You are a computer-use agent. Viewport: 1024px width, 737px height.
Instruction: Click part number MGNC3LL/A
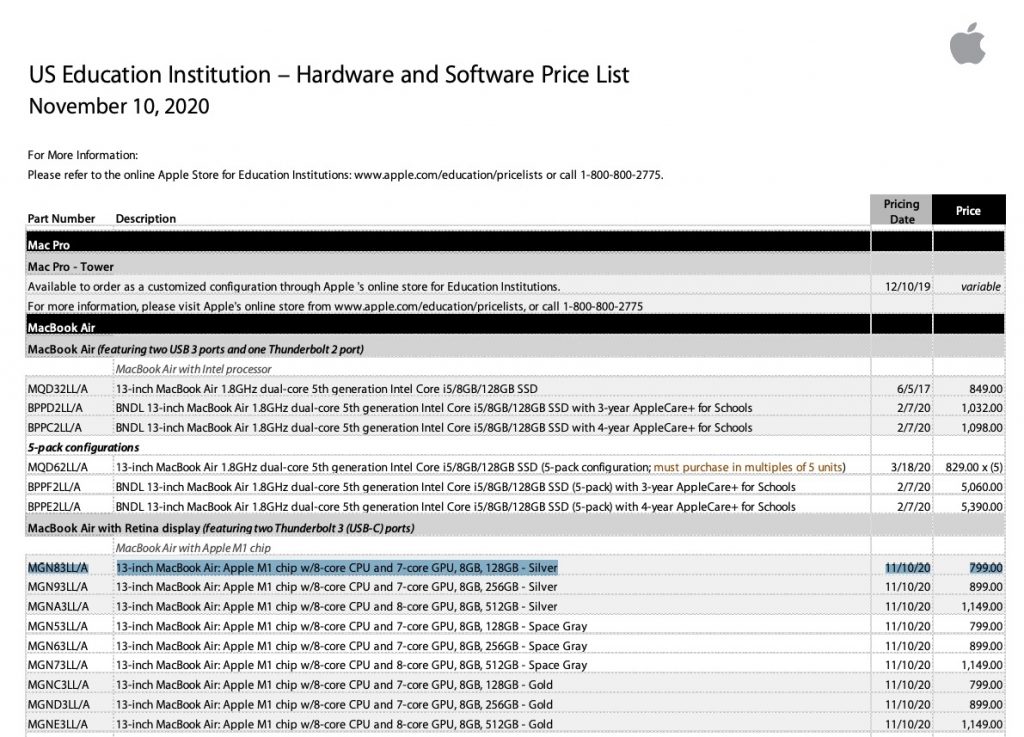58,685
